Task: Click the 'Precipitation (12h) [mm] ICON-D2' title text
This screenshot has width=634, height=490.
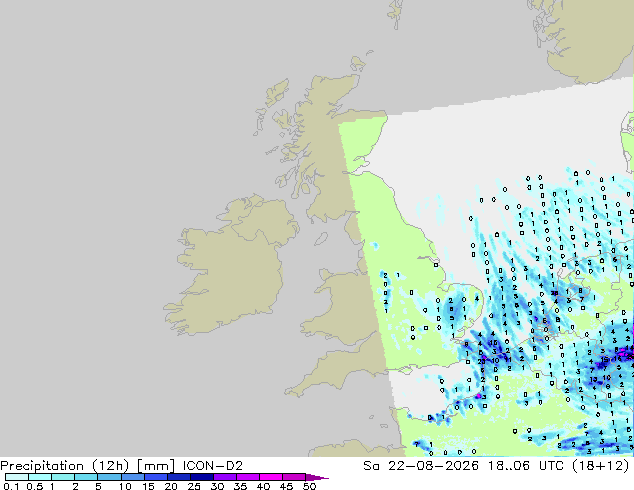Action: click(121, 466)
